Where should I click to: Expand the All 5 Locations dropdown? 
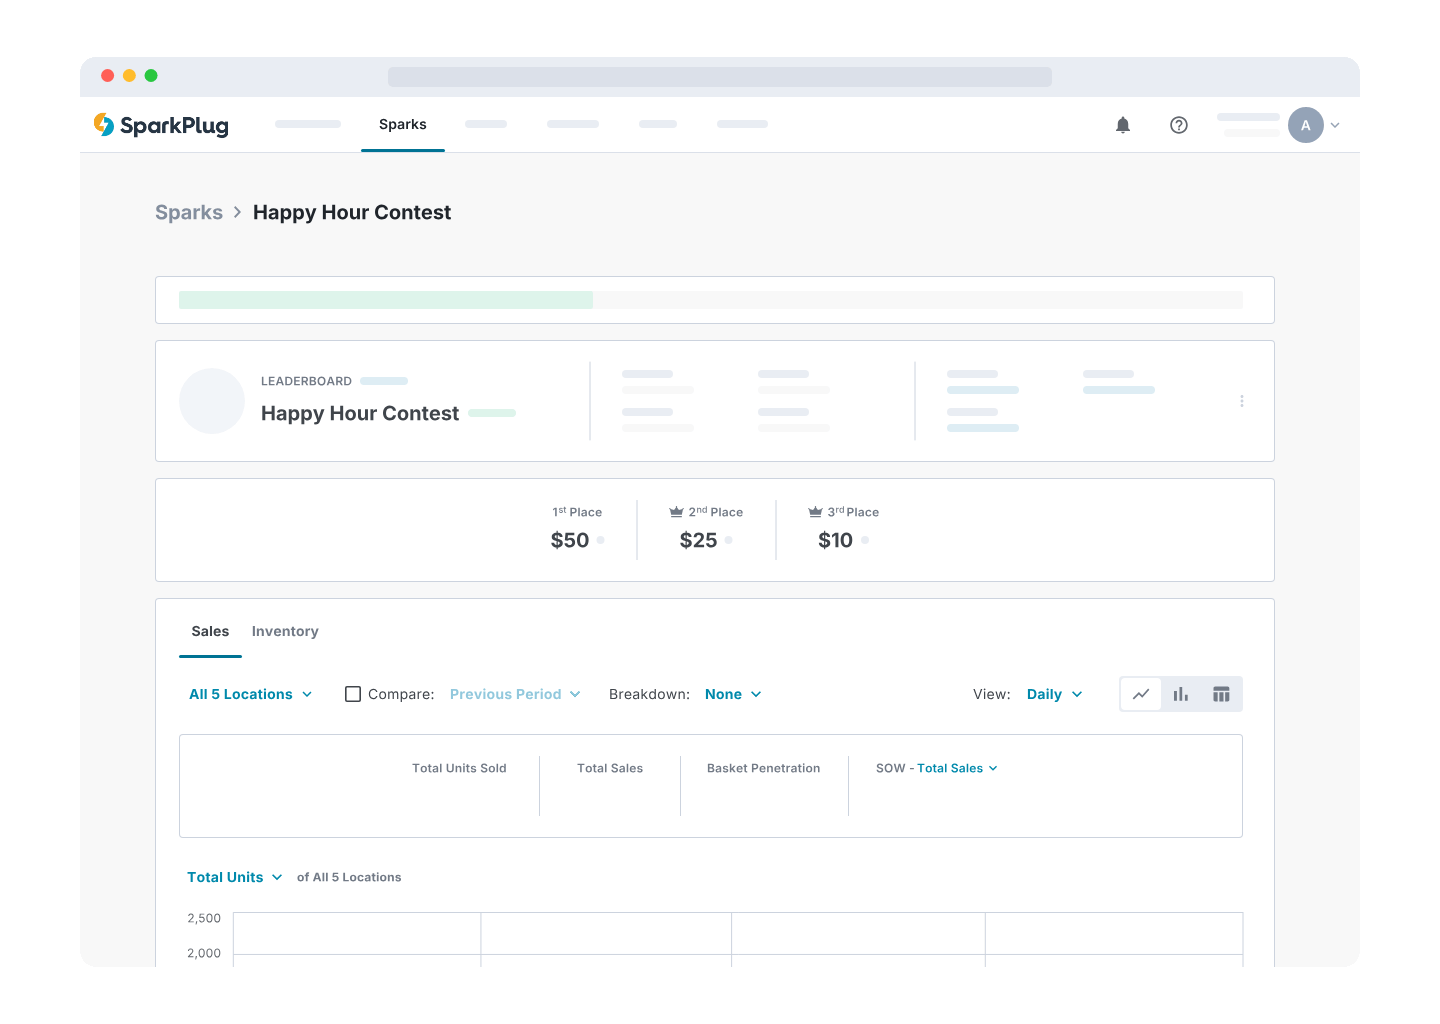(x=250, y=694)
